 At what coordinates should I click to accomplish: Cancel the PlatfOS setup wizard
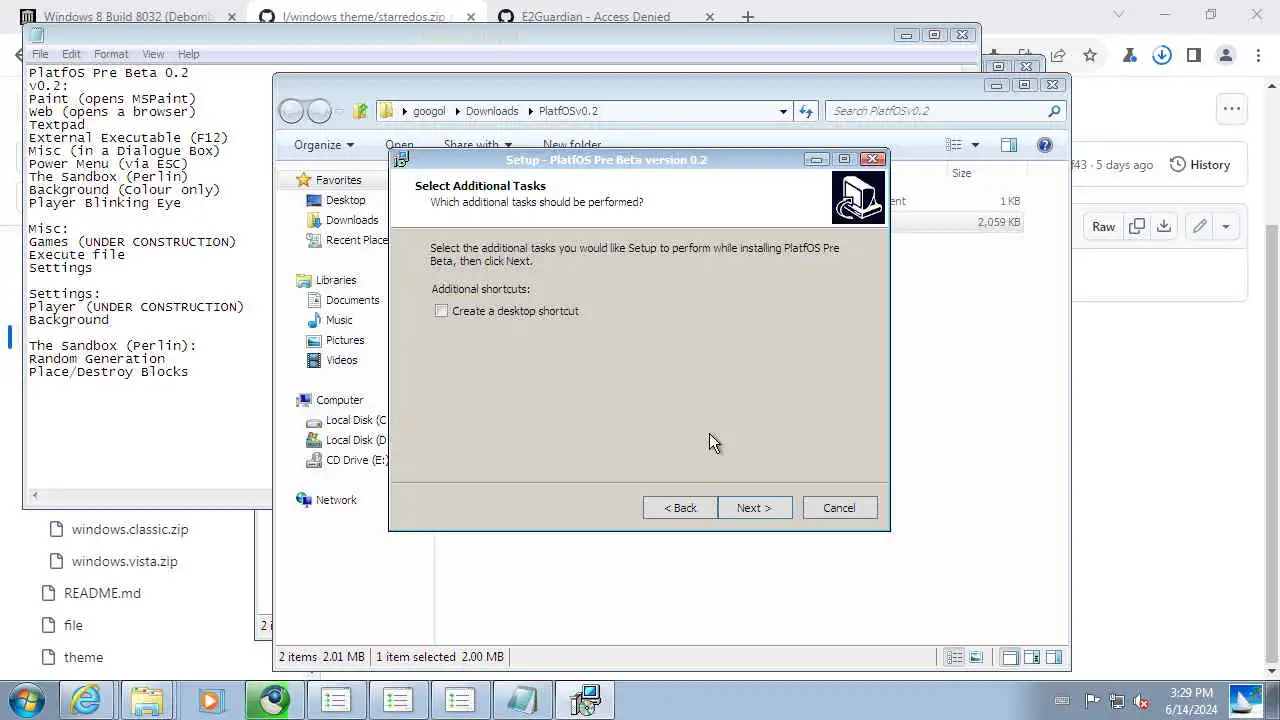coord(839,508)
